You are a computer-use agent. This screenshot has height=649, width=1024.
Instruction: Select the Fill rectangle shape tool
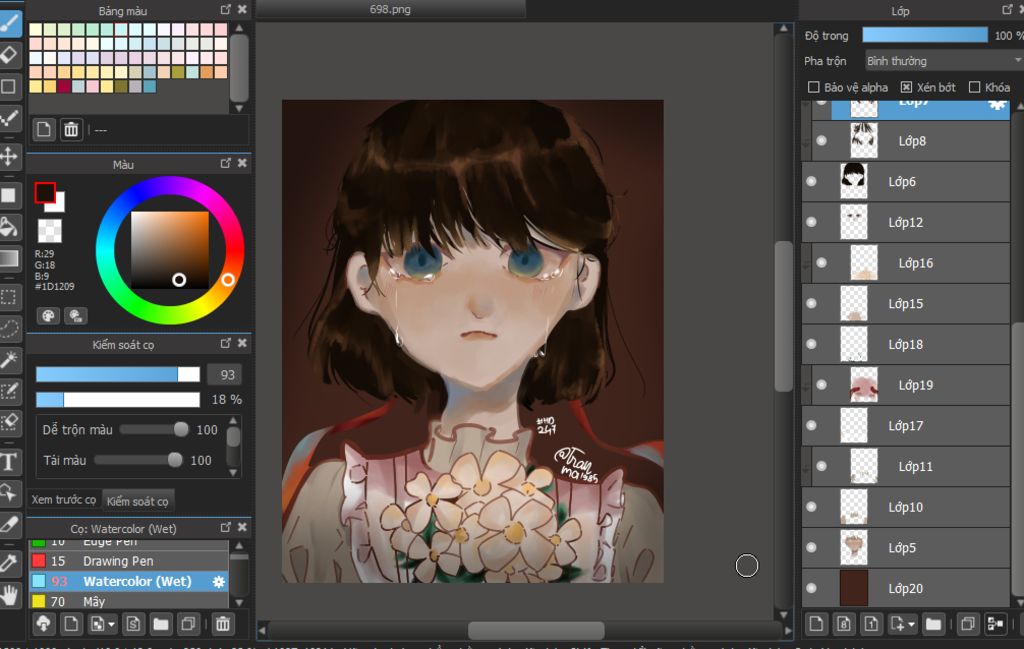[x=9, y=195]
